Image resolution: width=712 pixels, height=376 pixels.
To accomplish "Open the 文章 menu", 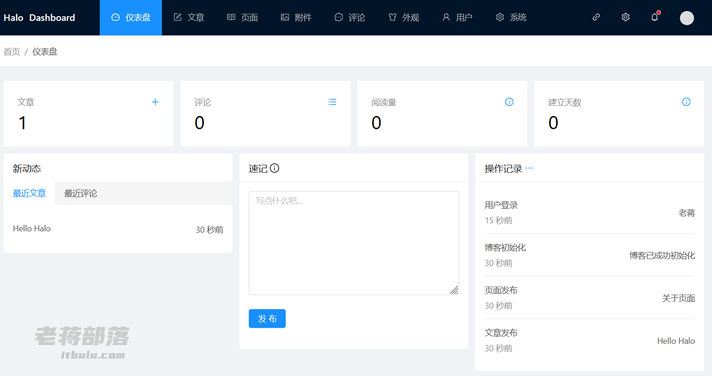I will (x=189, y=17).
